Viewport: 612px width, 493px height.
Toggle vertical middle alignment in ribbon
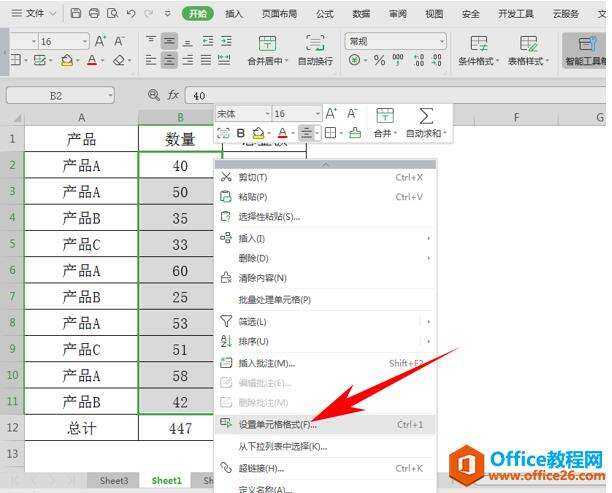pyautogui.click(x=169, y=41)
